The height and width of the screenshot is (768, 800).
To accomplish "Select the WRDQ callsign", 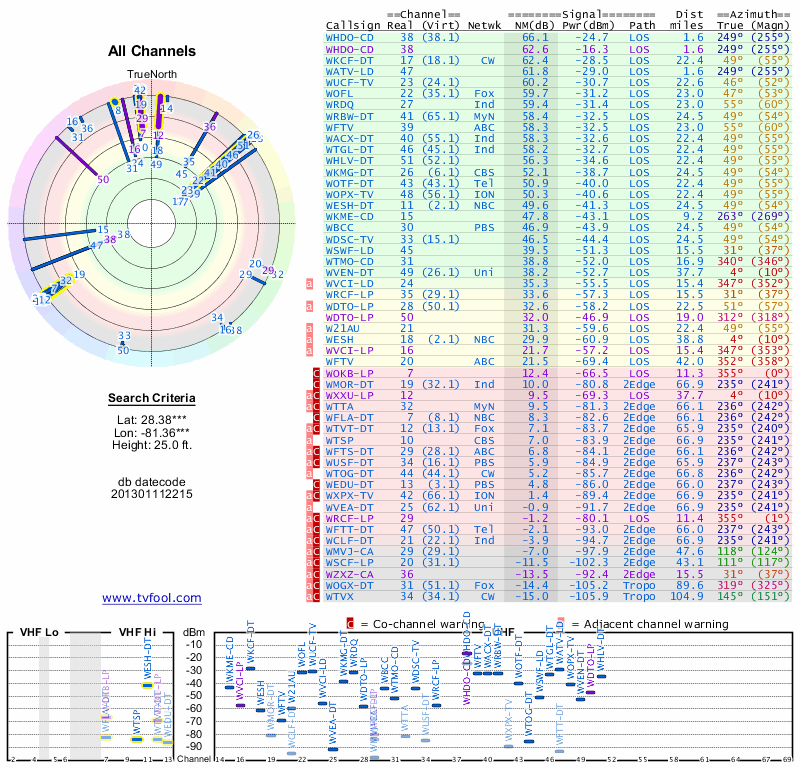I will pos(339,105).
